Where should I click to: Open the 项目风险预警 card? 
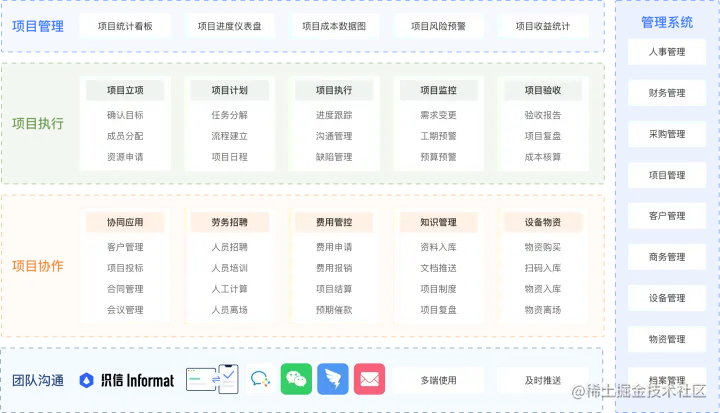point(439,26)
